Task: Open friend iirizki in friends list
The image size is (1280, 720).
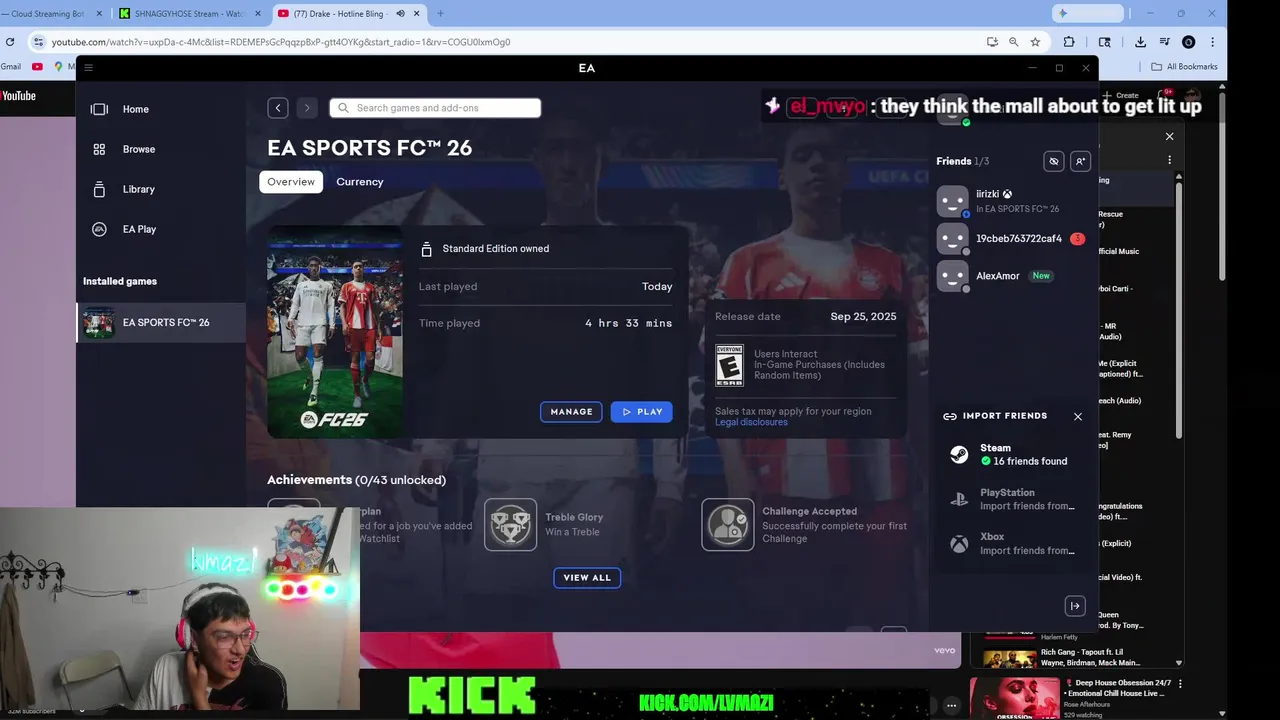Action: click(1010, 201)
